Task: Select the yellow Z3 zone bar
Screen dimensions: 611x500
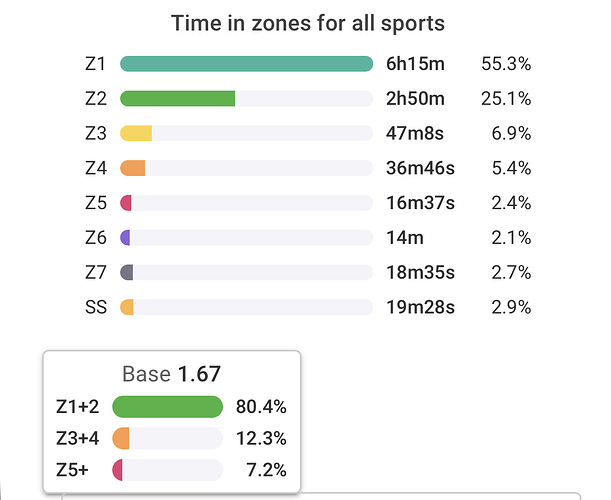Action: tap(136, 133)
